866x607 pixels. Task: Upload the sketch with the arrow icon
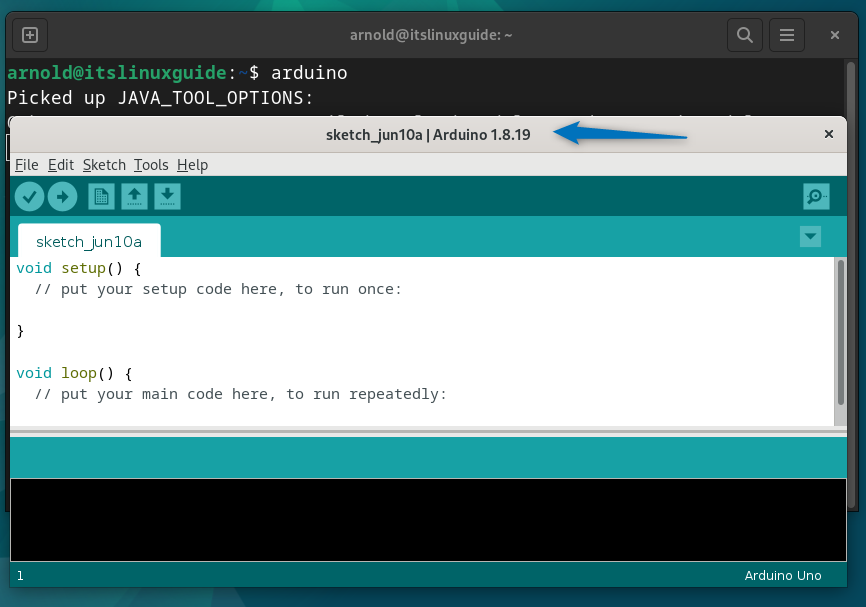[x=62, y=196]
